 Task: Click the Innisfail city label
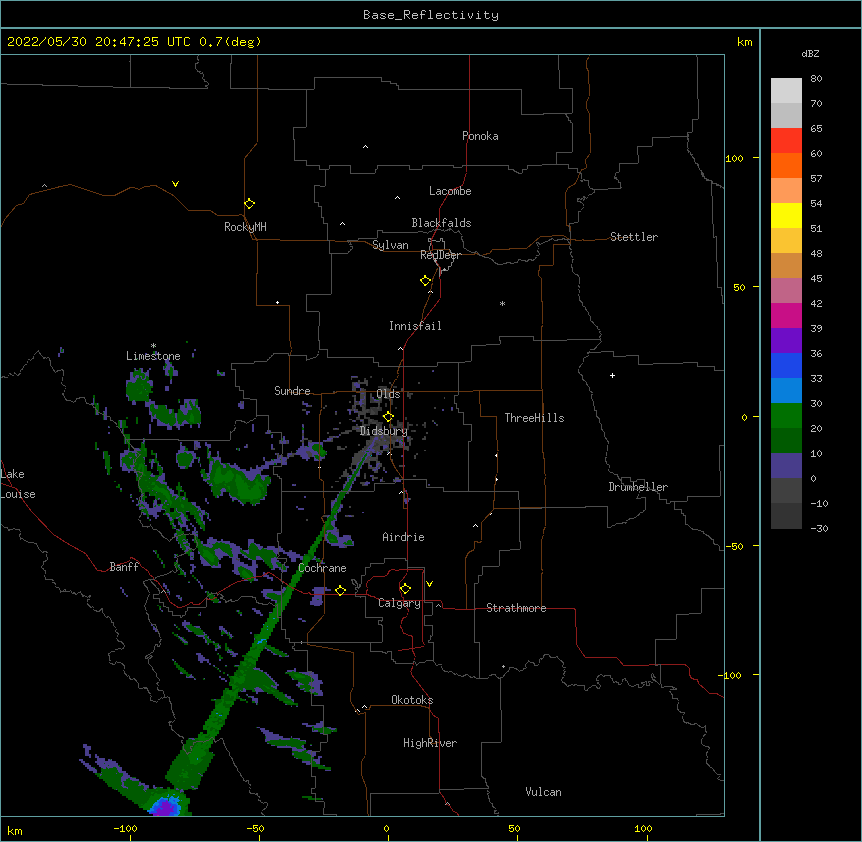pyautogui.click(x=415, y=326)
